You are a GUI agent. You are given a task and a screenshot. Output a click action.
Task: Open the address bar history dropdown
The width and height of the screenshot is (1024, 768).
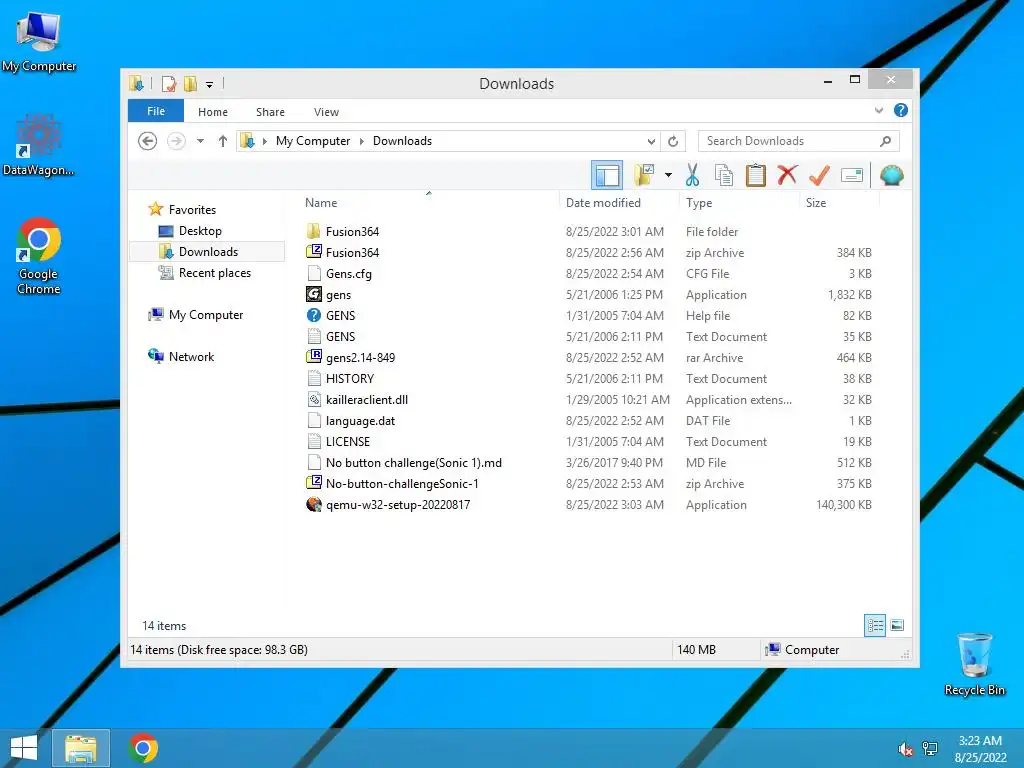(x=651, y=141)
